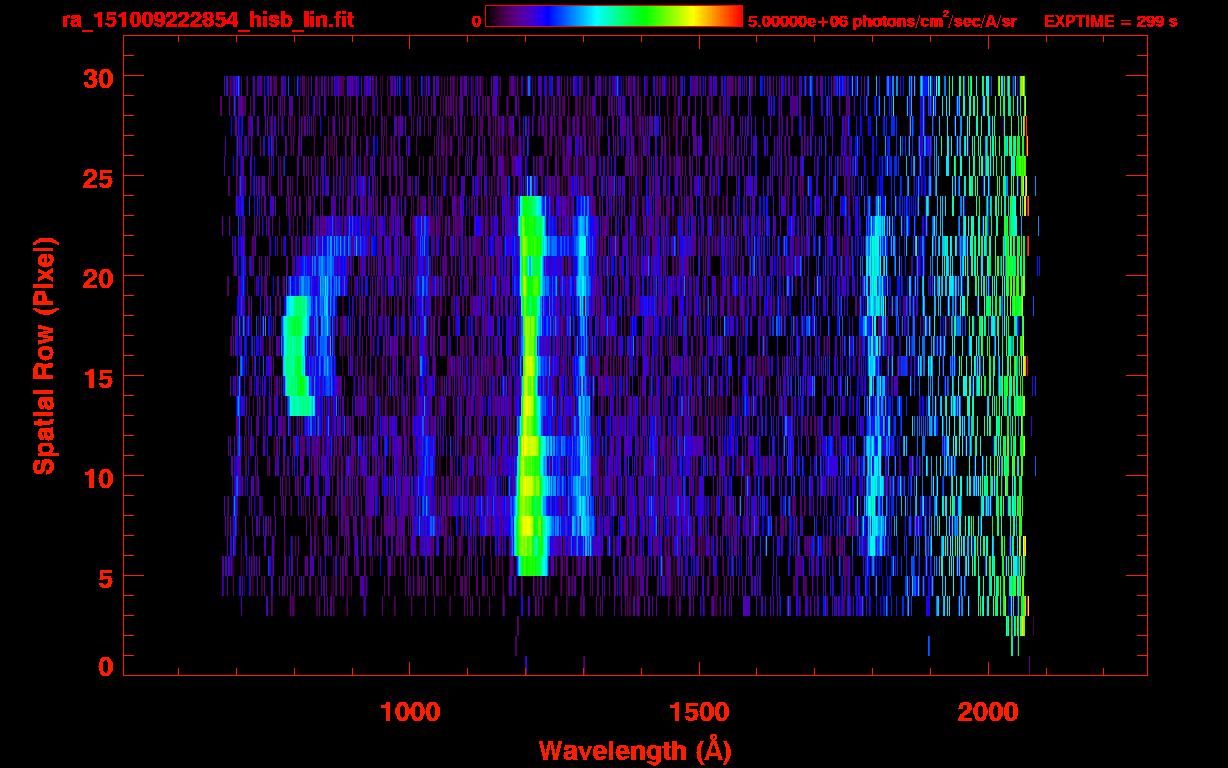The height and width of the screenshot is (768, 1228).
Task: Click the bright emission line near 1216 Å
Action: click(530, 386)
